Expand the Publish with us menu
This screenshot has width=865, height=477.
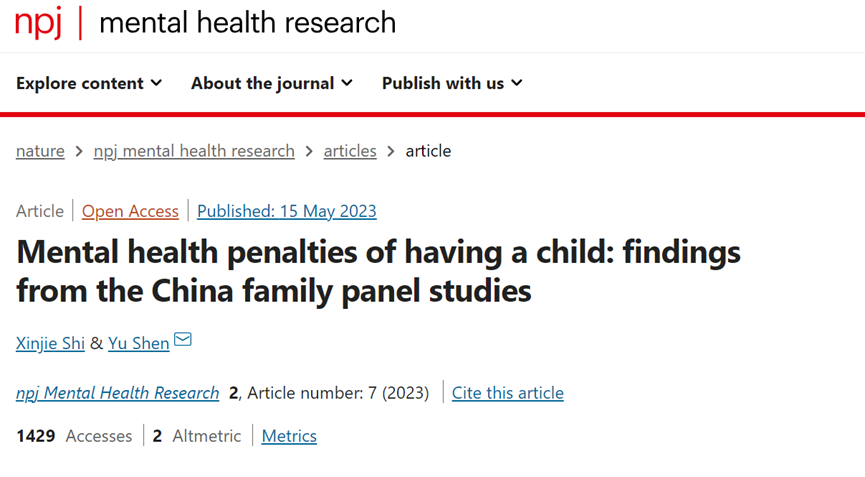coord(452,83)
